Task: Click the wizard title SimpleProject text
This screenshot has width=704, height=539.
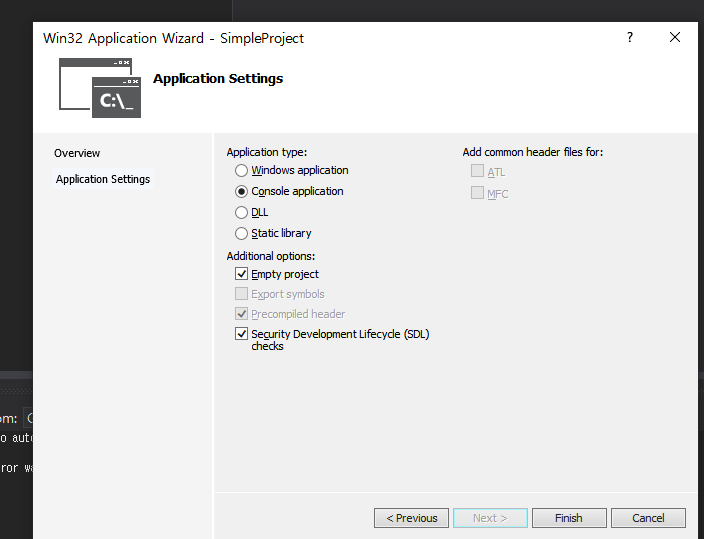Action: tap(262, 39)
